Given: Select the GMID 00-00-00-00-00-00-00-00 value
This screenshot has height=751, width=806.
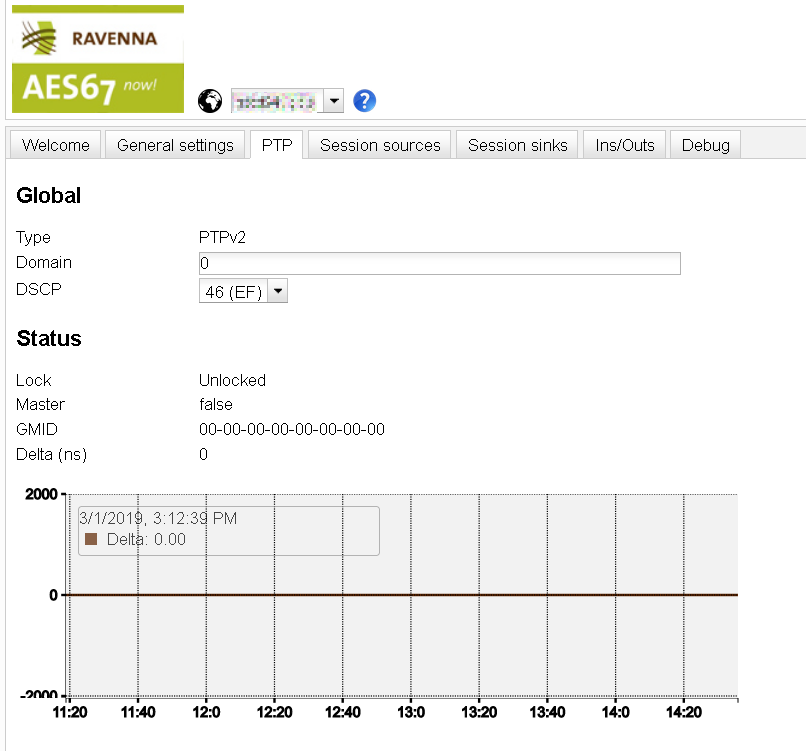Looking at the screenshot, I should [x=292, y=429].
